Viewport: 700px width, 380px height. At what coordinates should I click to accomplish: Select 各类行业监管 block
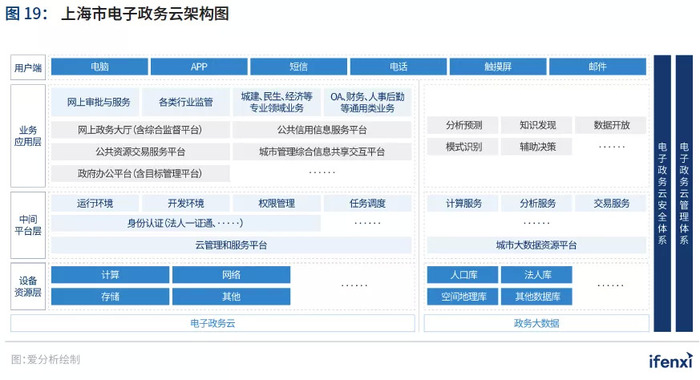186,102
